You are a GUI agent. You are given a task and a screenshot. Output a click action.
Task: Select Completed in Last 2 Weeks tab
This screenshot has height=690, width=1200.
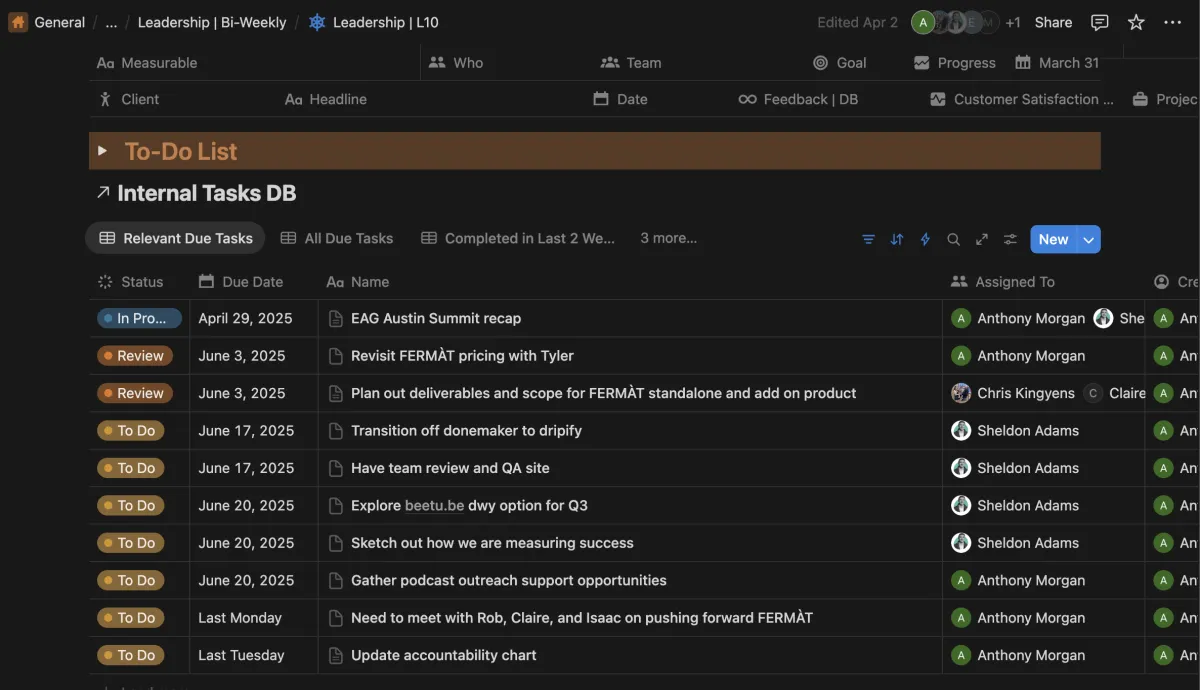click(x=518, y=238)
